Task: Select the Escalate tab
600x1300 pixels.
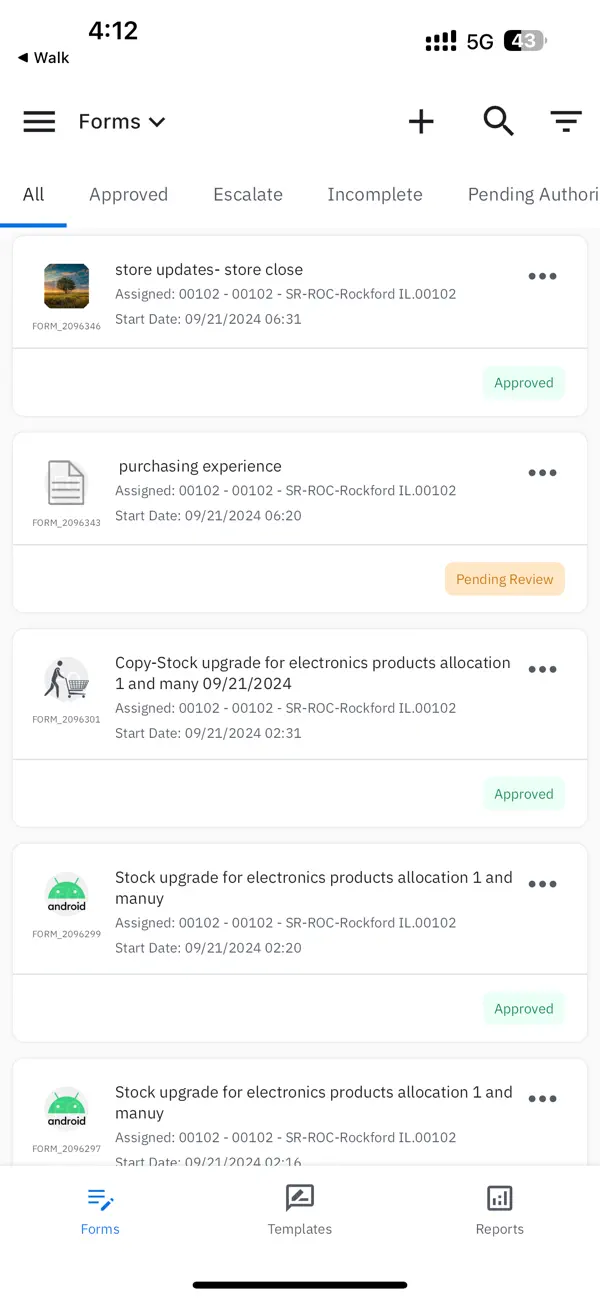Action: coord(247,194)
